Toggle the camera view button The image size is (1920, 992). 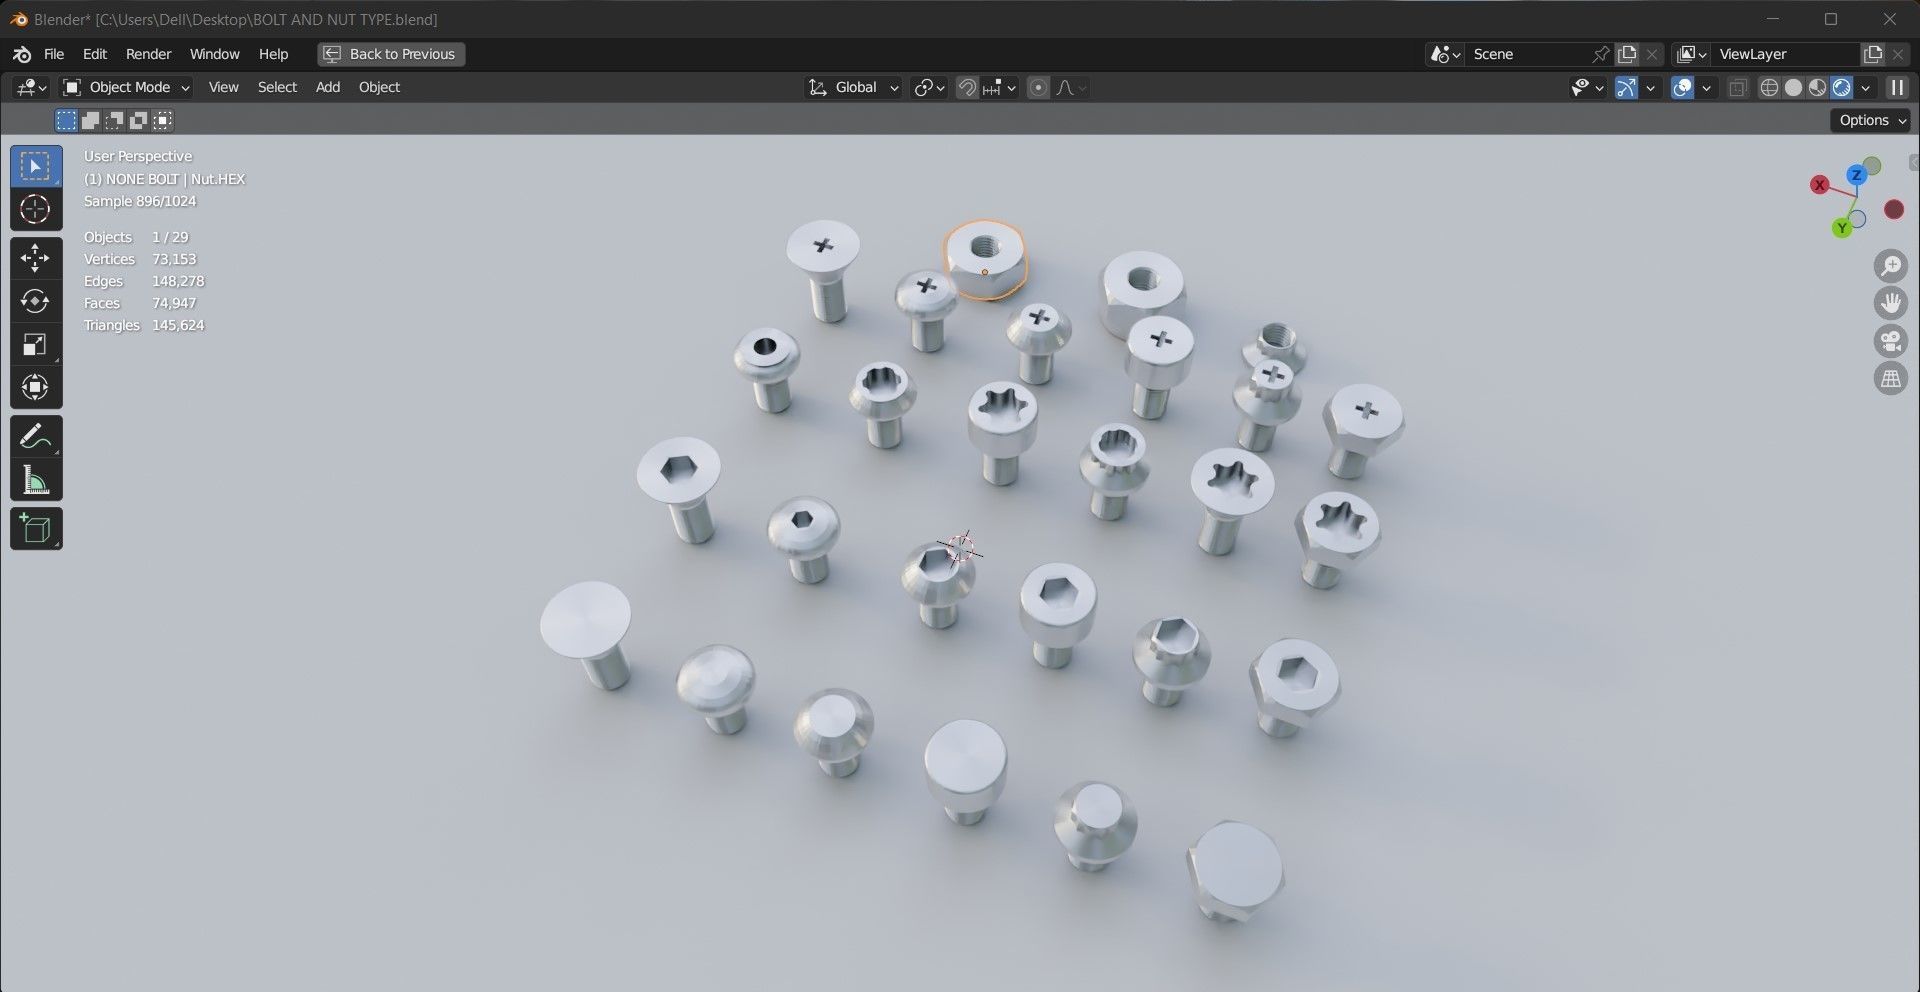[1890, 341]
